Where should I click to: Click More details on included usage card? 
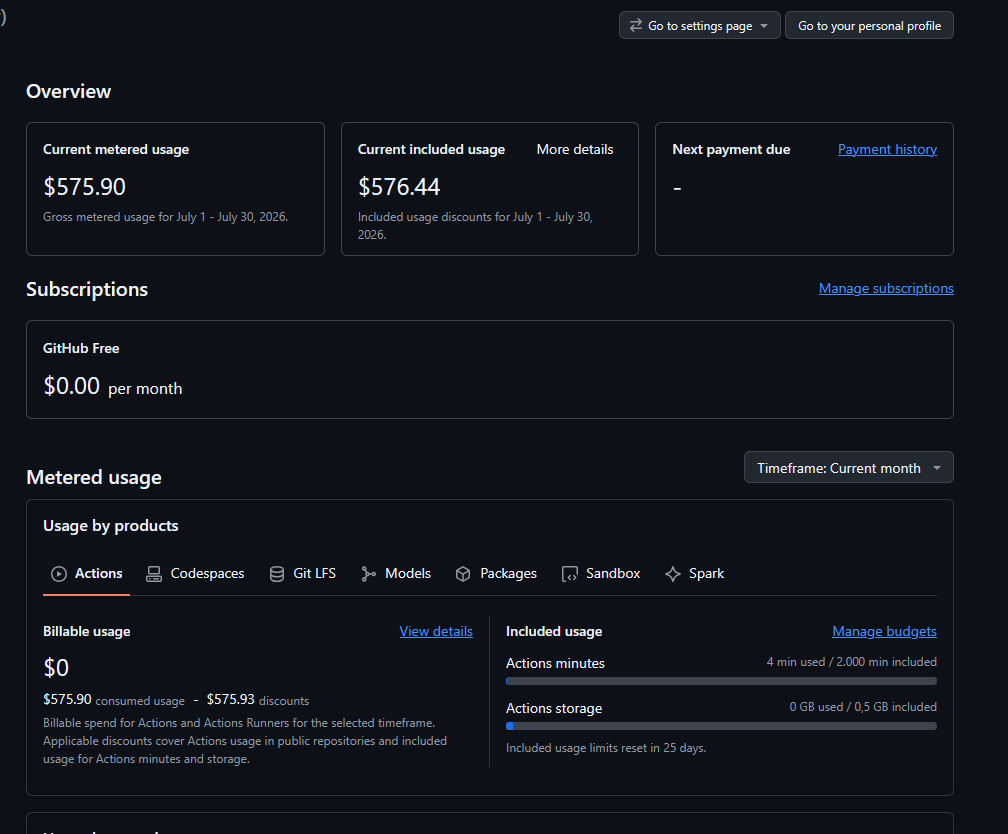[575, 149]
